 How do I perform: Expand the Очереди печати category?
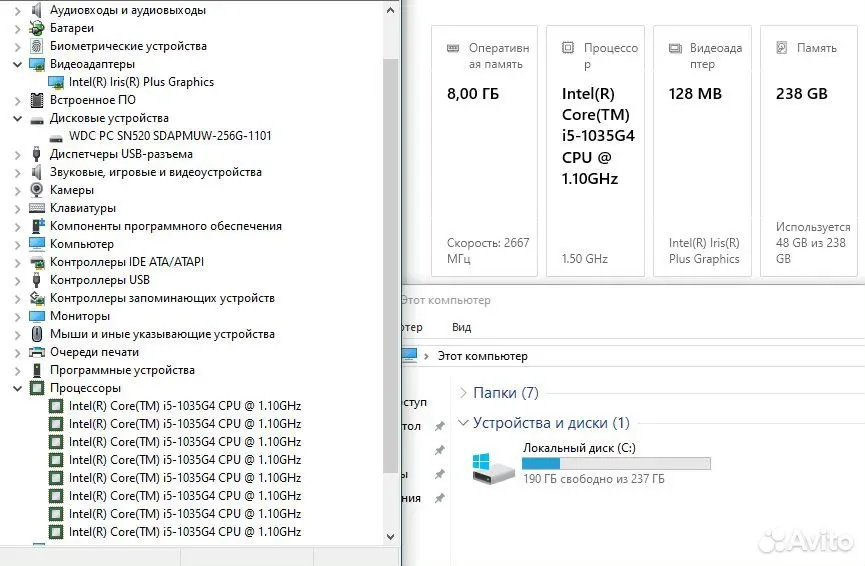[x=18, y=352]
